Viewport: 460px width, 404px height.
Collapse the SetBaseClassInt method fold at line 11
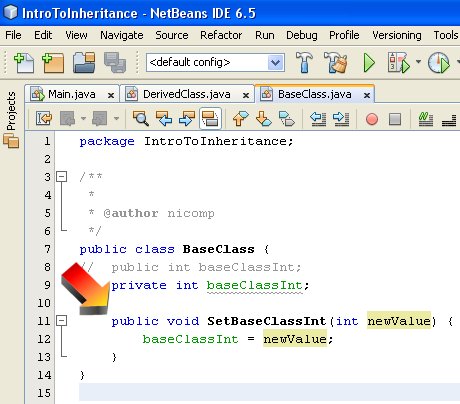[x=61, y=320]
